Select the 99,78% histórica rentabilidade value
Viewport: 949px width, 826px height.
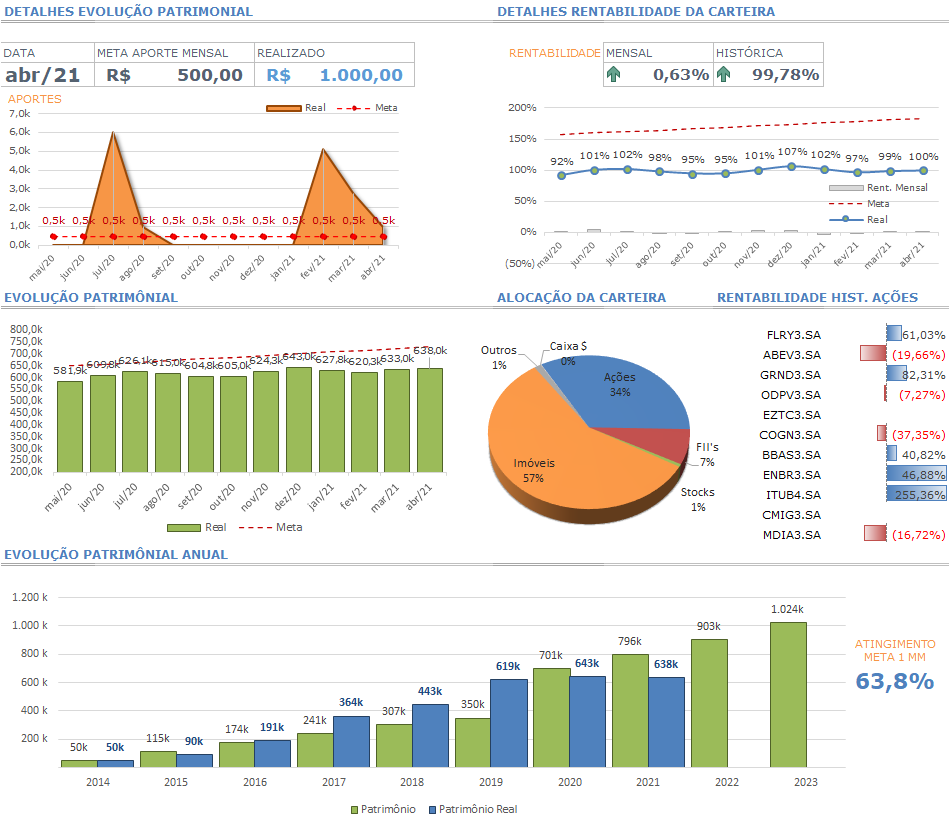click(x=786, y=74)
